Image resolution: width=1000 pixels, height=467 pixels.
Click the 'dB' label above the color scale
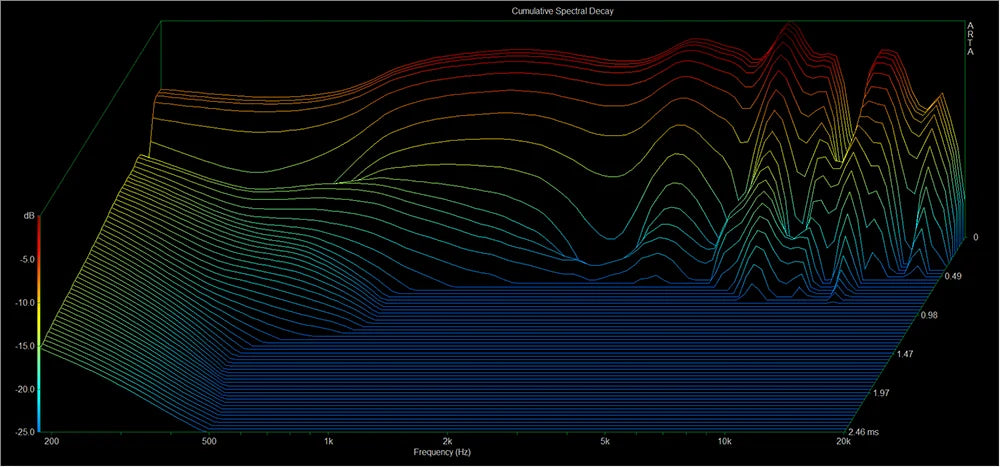[x=29, y=217]
